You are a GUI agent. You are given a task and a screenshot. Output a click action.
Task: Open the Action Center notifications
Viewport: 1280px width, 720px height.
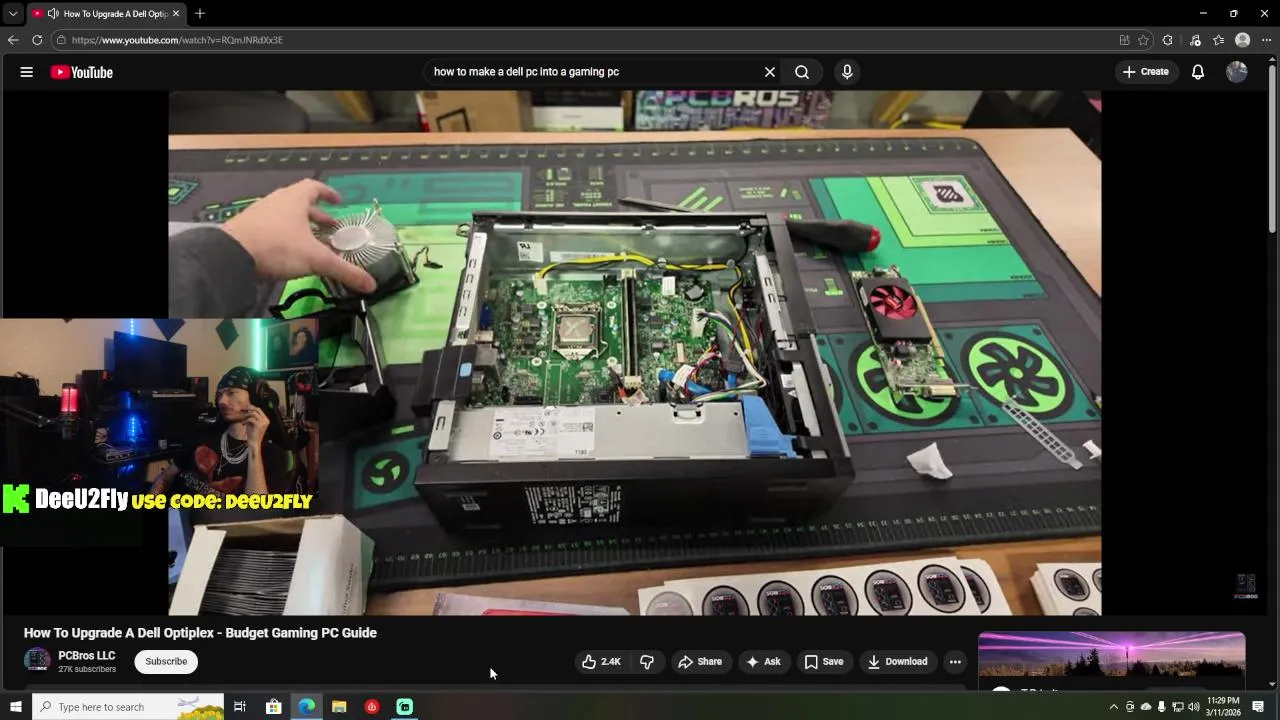pyautogui.click(x=1259, y=707)
